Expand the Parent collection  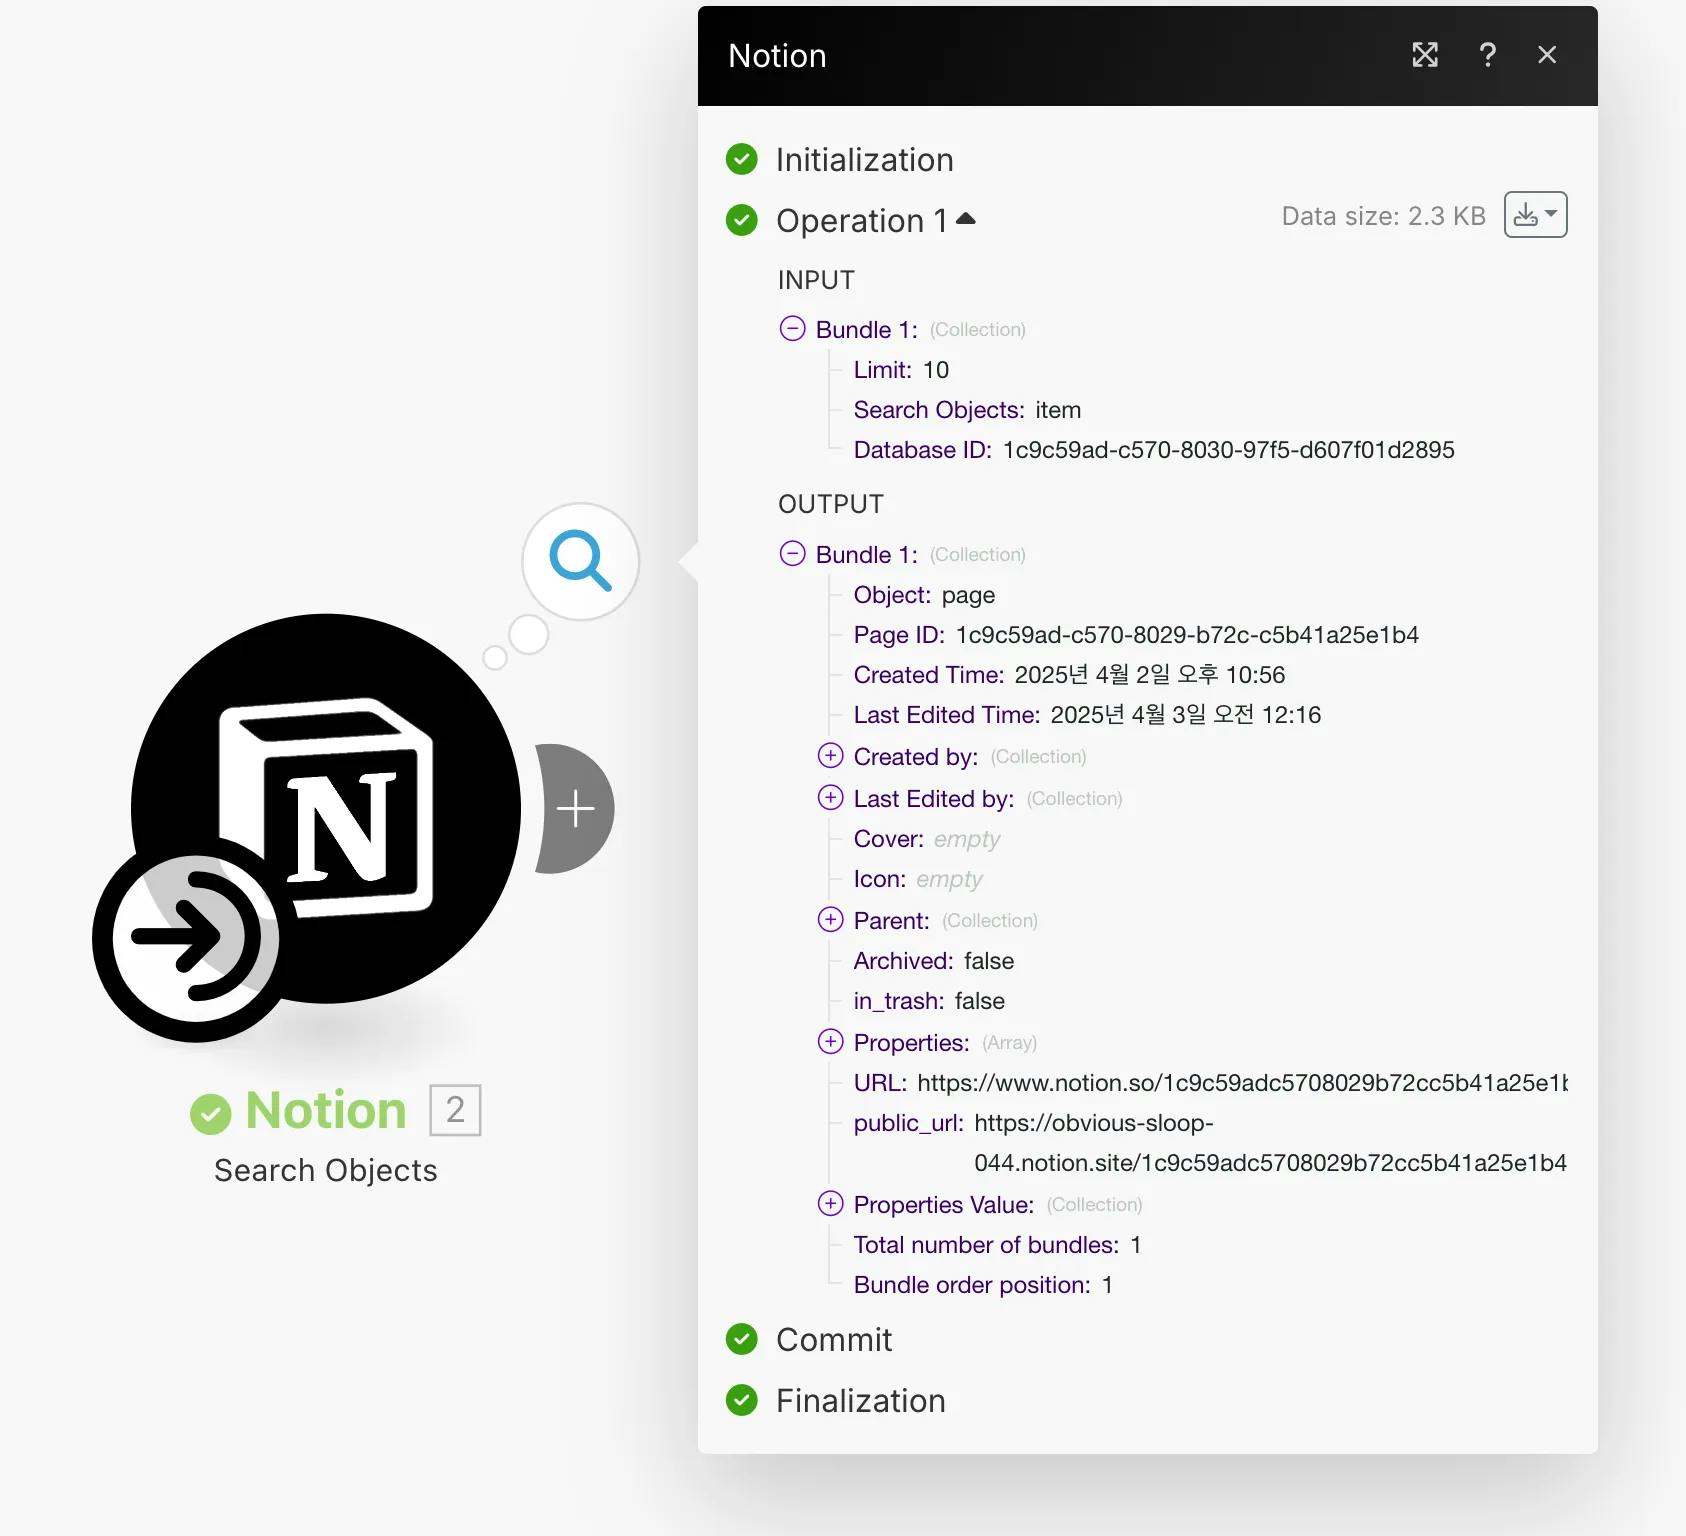(830, 920)
